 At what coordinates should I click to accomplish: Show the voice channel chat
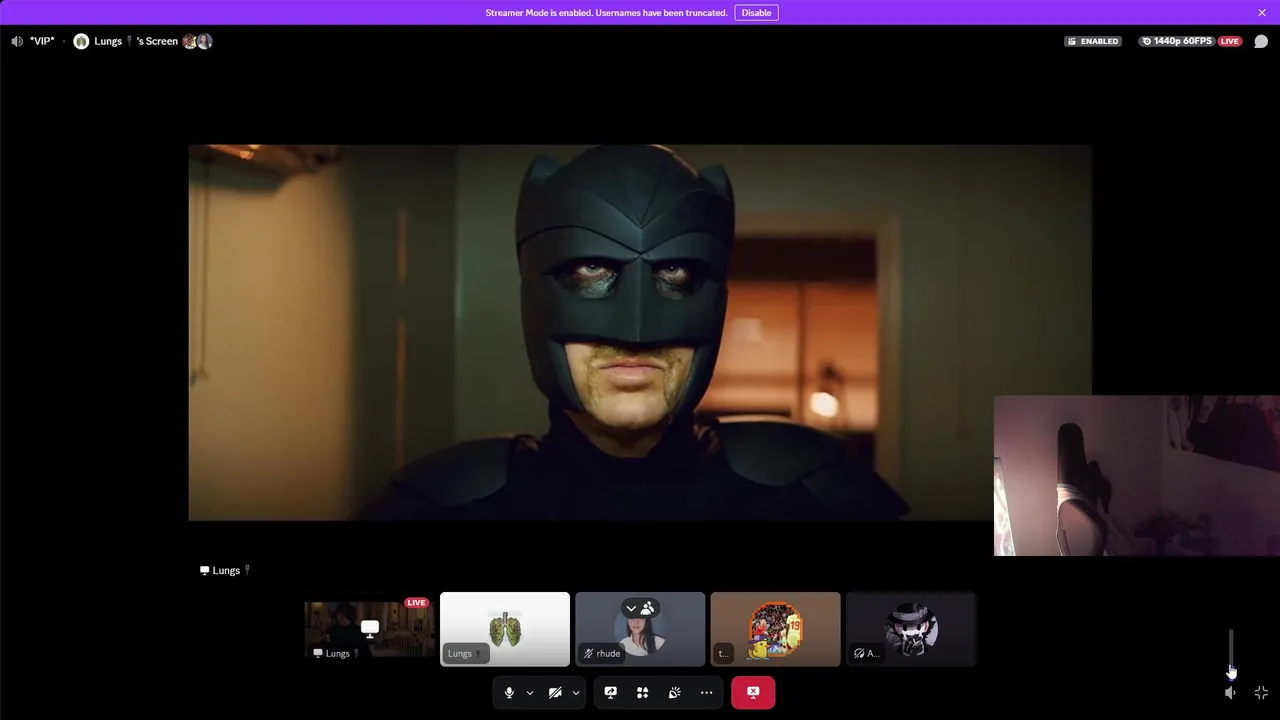[1261, 41]
